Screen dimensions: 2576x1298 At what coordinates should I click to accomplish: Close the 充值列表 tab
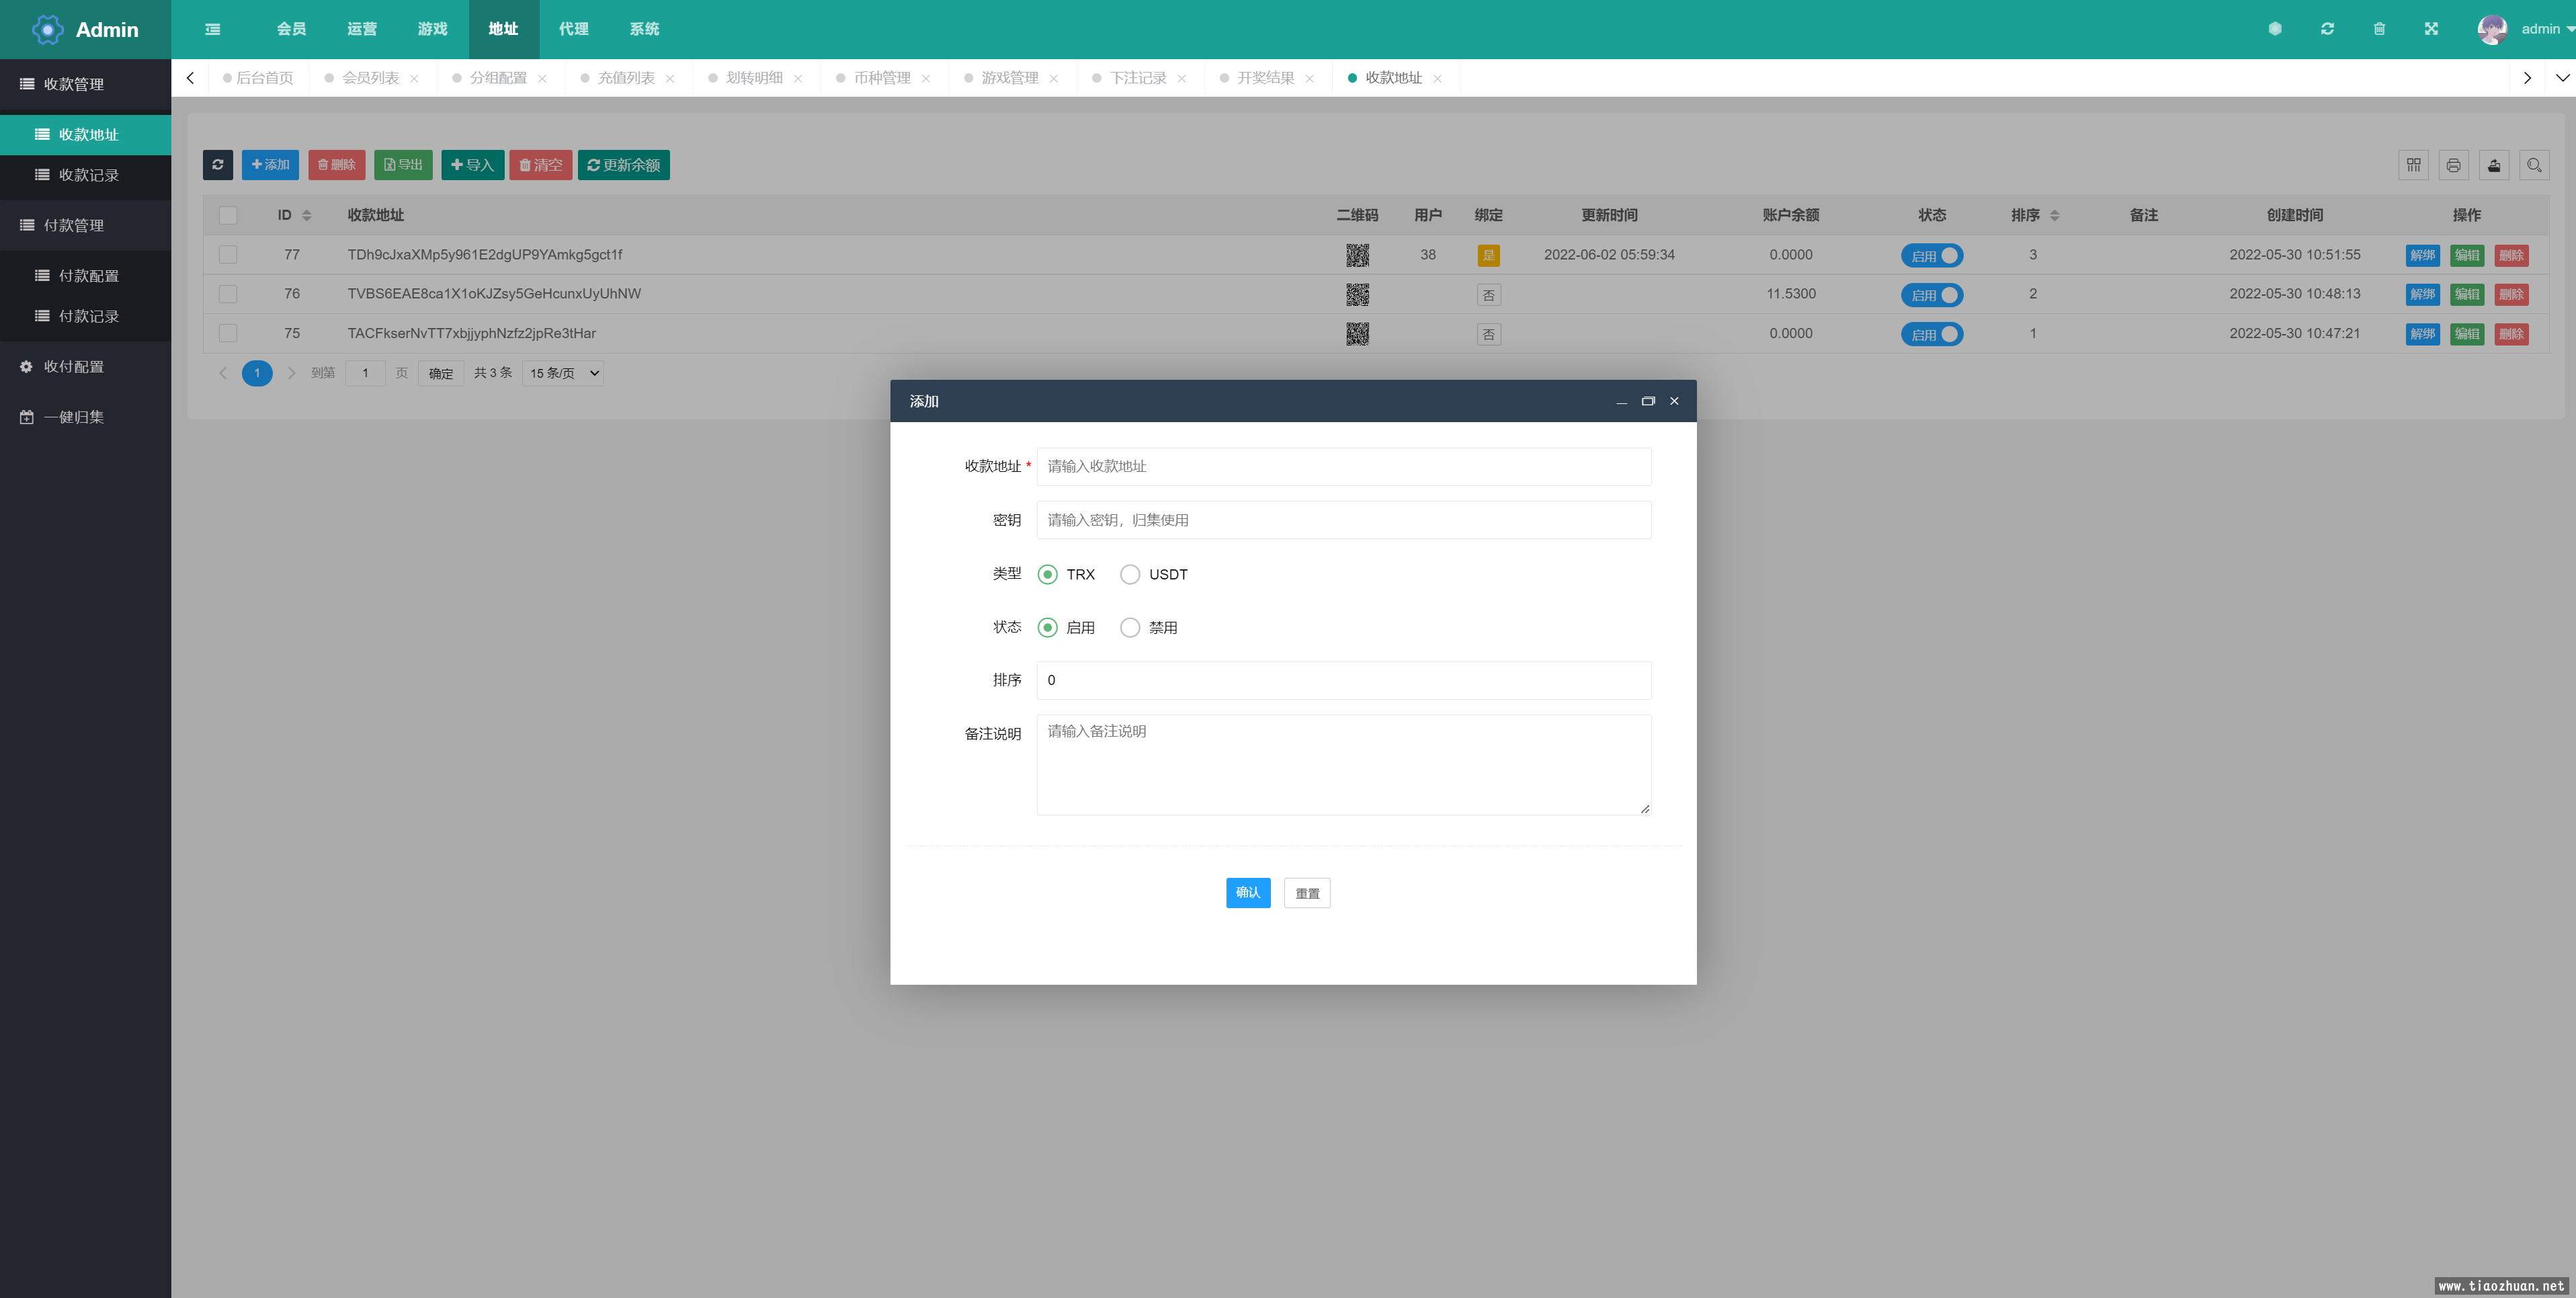670,78
